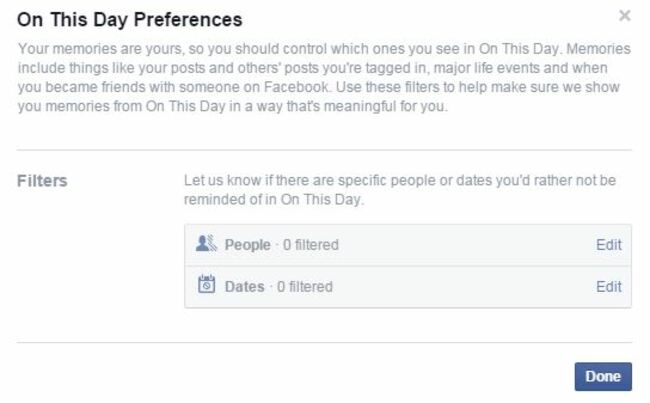
Task: Edit the Dates filter
Action: point(609,286)
